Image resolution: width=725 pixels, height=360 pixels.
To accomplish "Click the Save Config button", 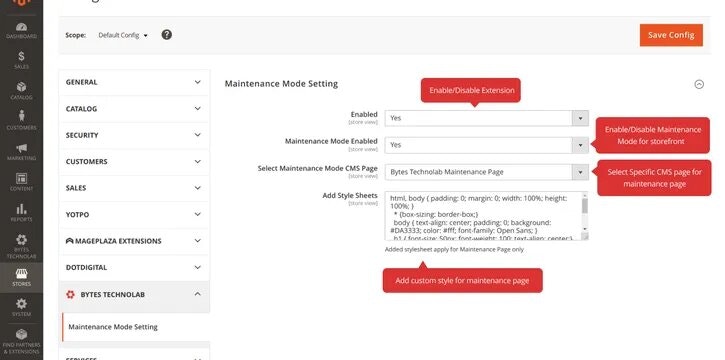I will pyautogui.click(x=671, y=35).
